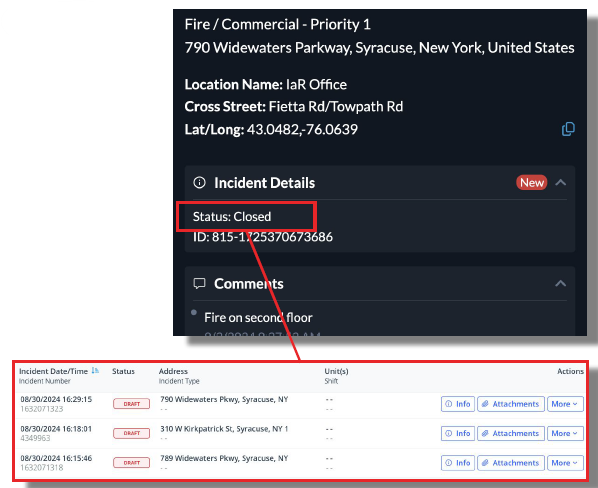Open Attachments for 310 W Kirkpatrick incident

click(x=511, y=433)
